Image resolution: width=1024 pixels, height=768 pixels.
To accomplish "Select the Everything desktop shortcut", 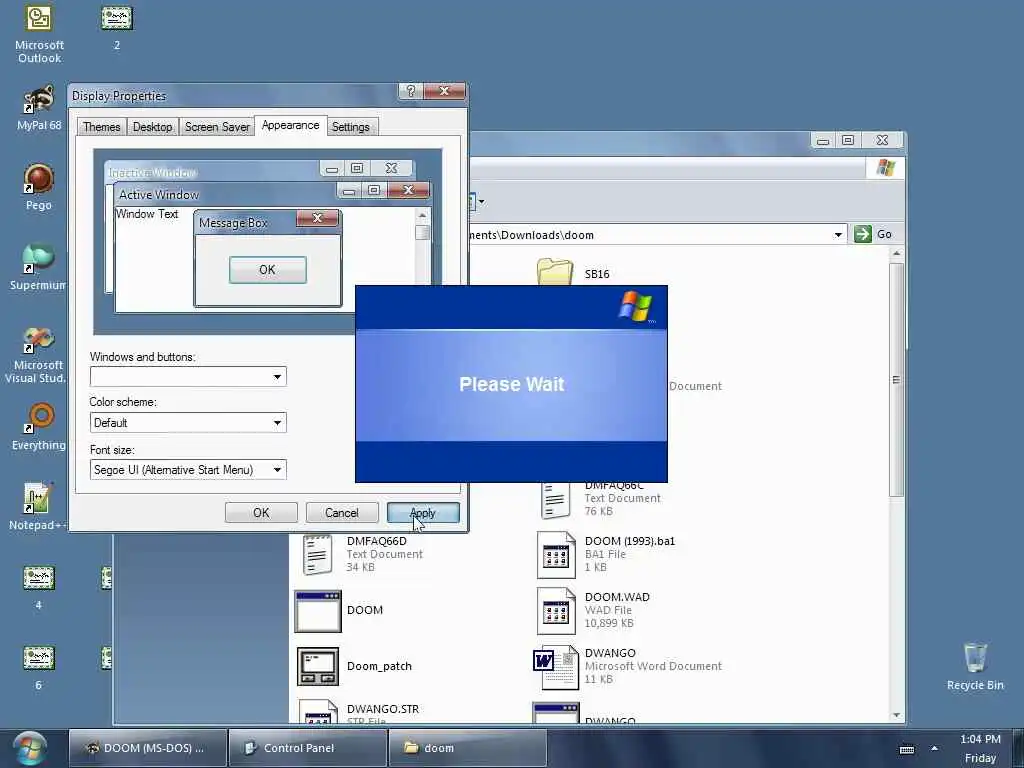I will click(x=39, y=427).
